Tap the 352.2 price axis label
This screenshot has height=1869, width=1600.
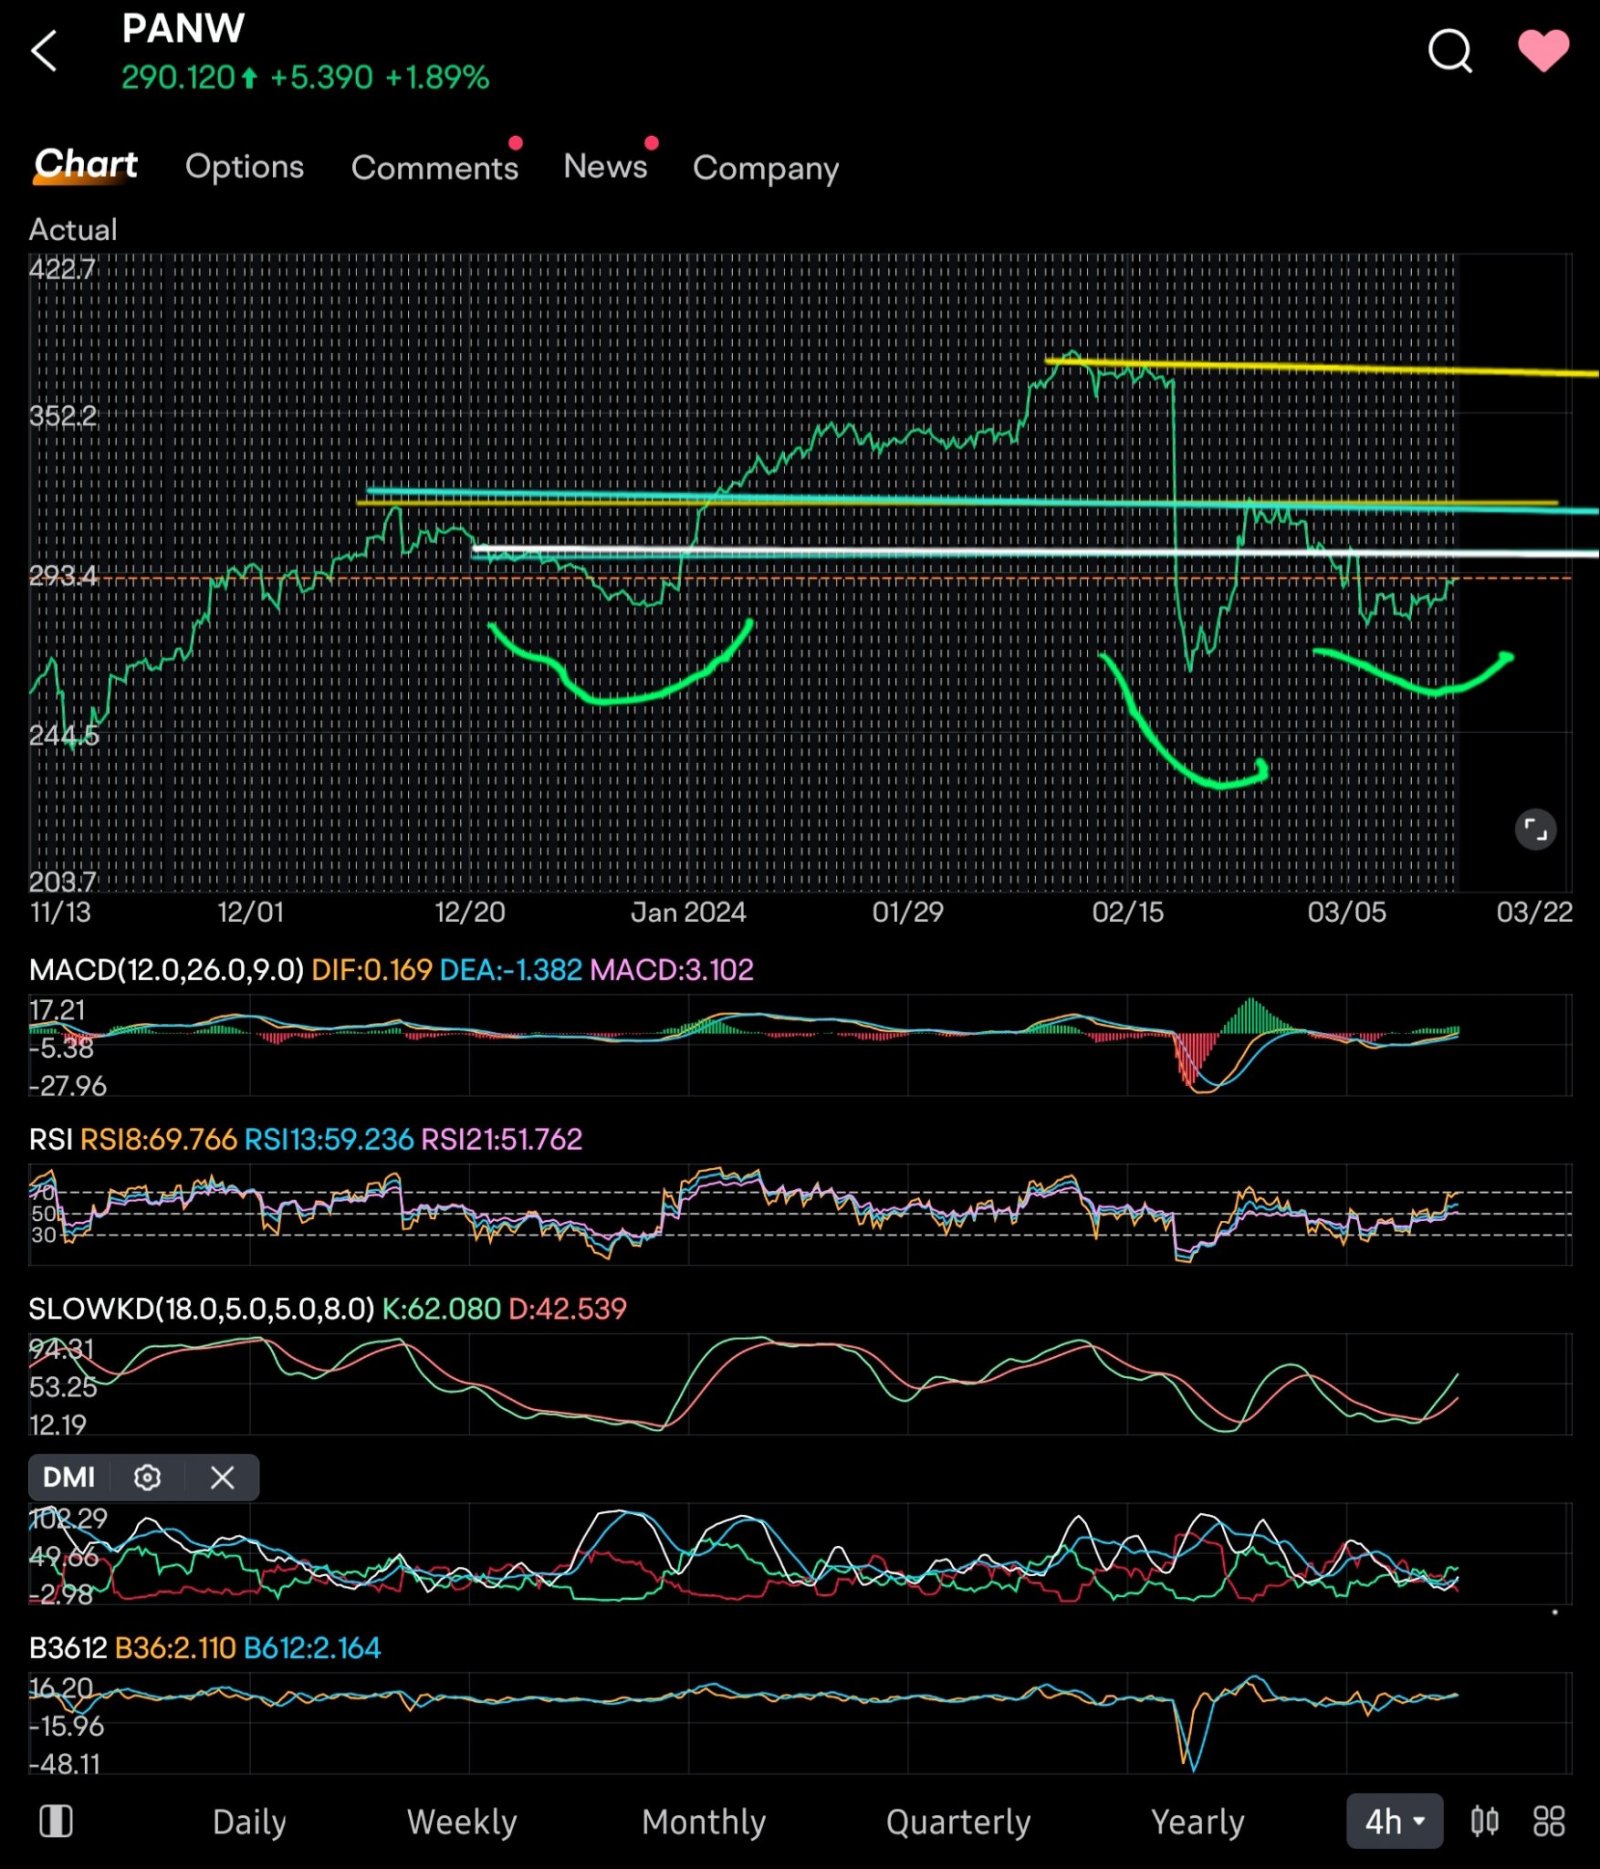63,416
